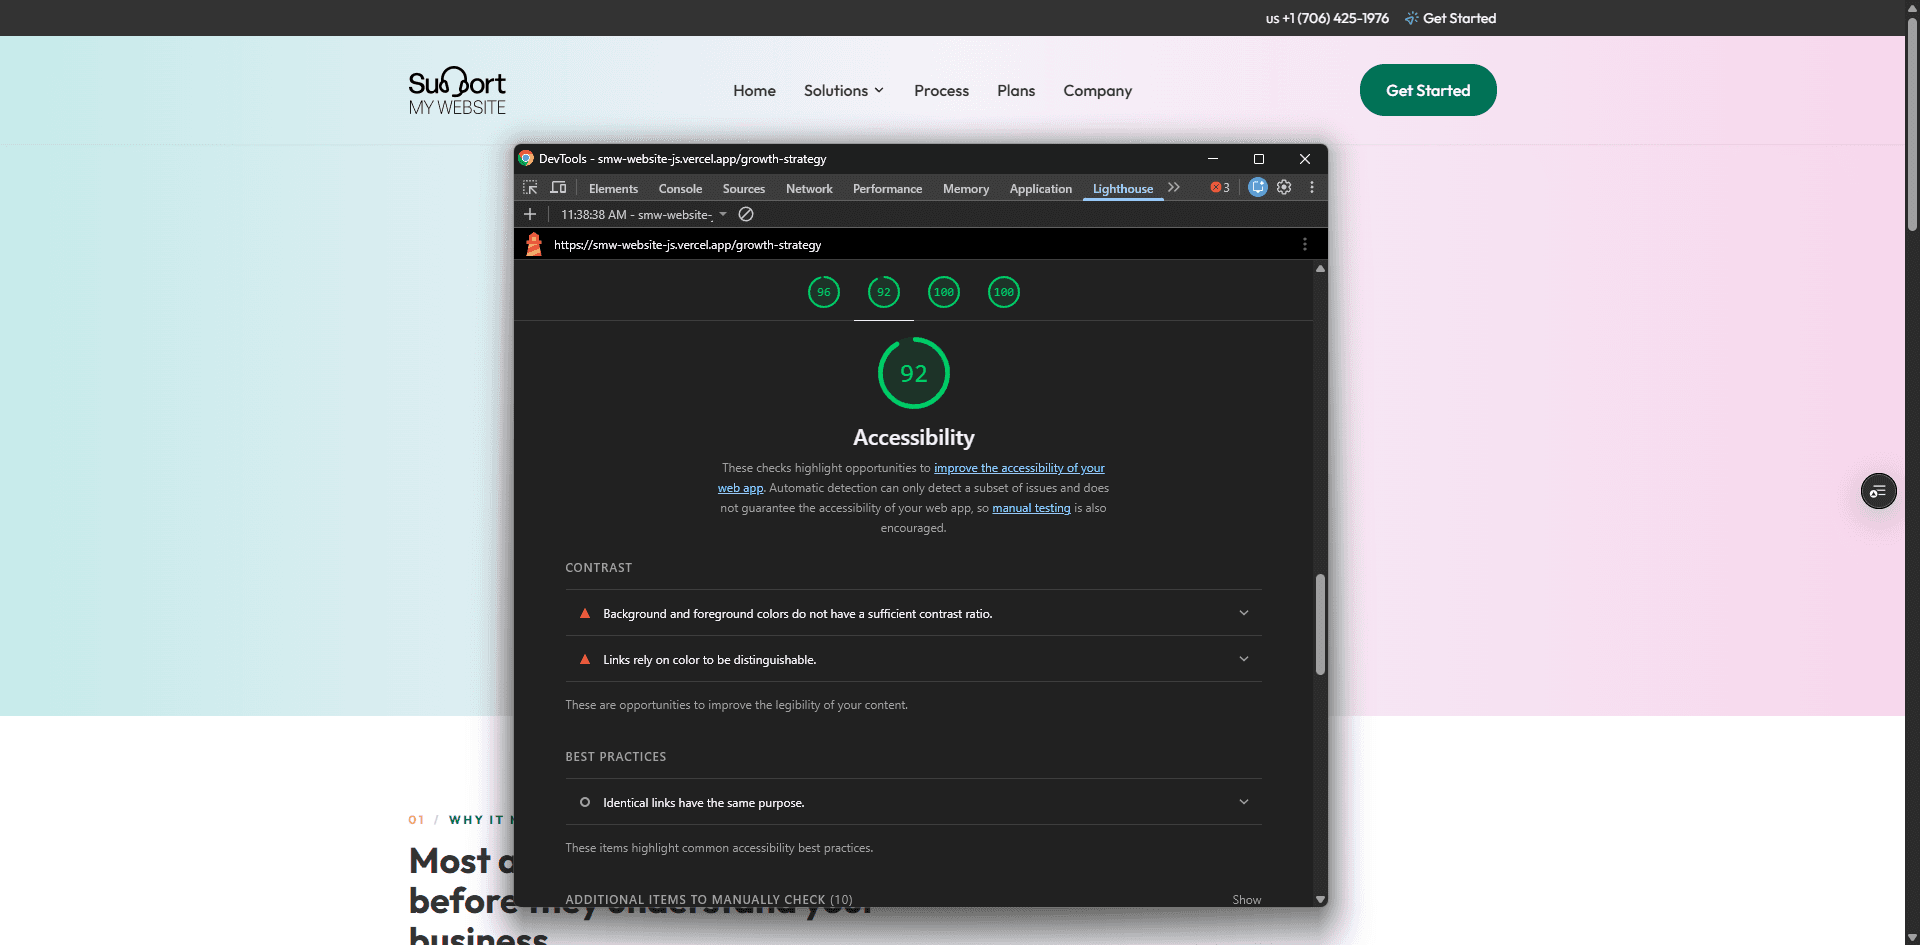Viewport: 1920px width, 945px height.
Task: Click the Lighthouse scrollbar down arrow
Action: 1320,900
